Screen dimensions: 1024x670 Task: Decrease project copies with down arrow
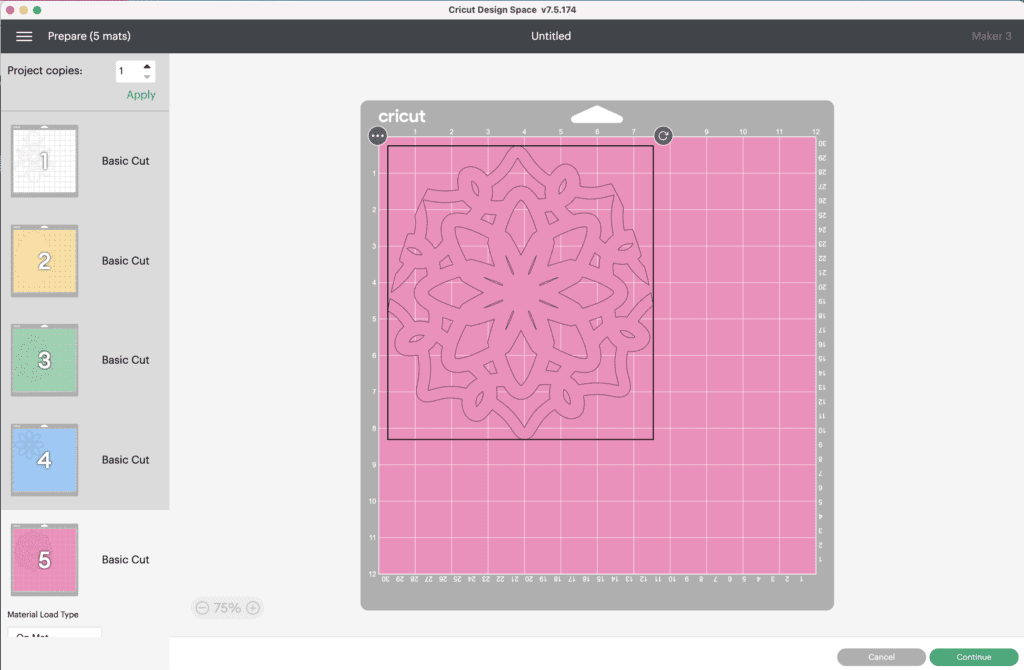[x=147, y=76]
